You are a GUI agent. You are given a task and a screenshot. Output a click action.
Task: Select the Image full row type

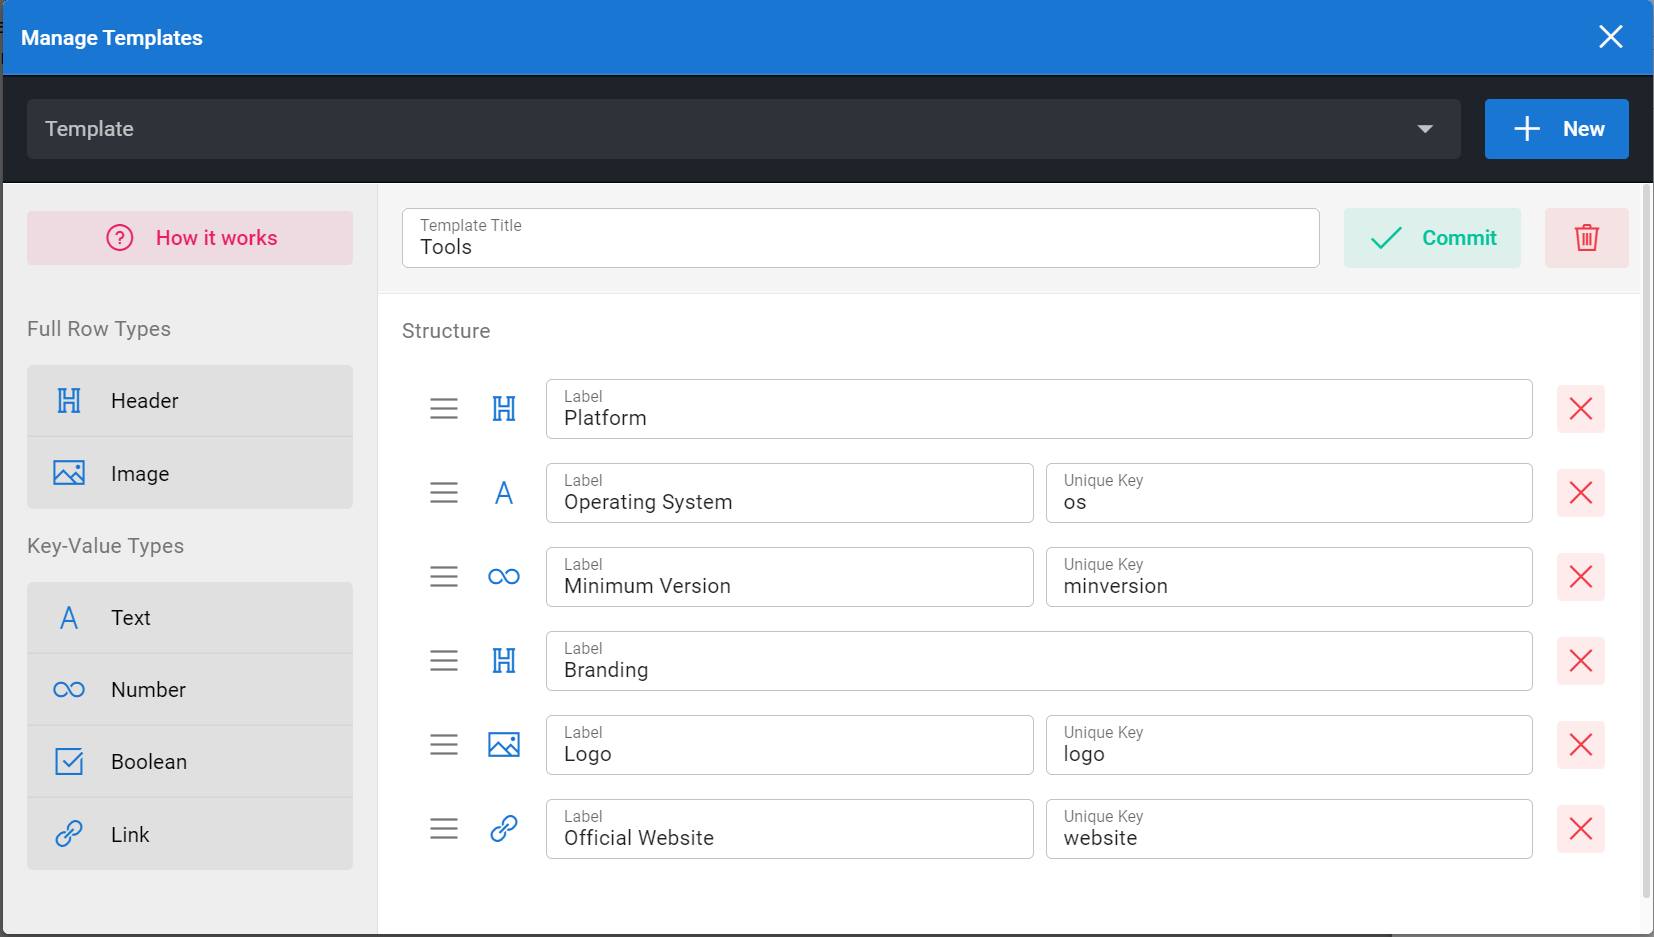[x=189, y=473]
